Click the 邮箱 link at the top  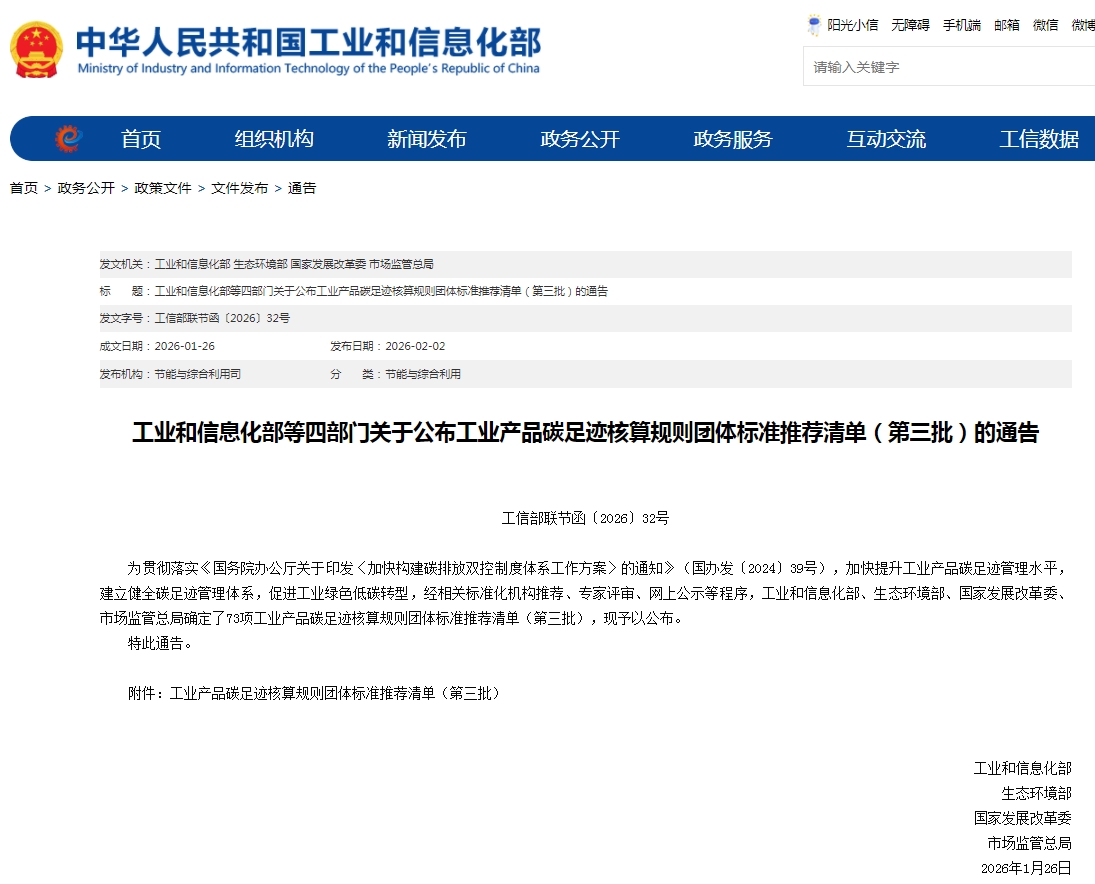tap(1007, 25)
